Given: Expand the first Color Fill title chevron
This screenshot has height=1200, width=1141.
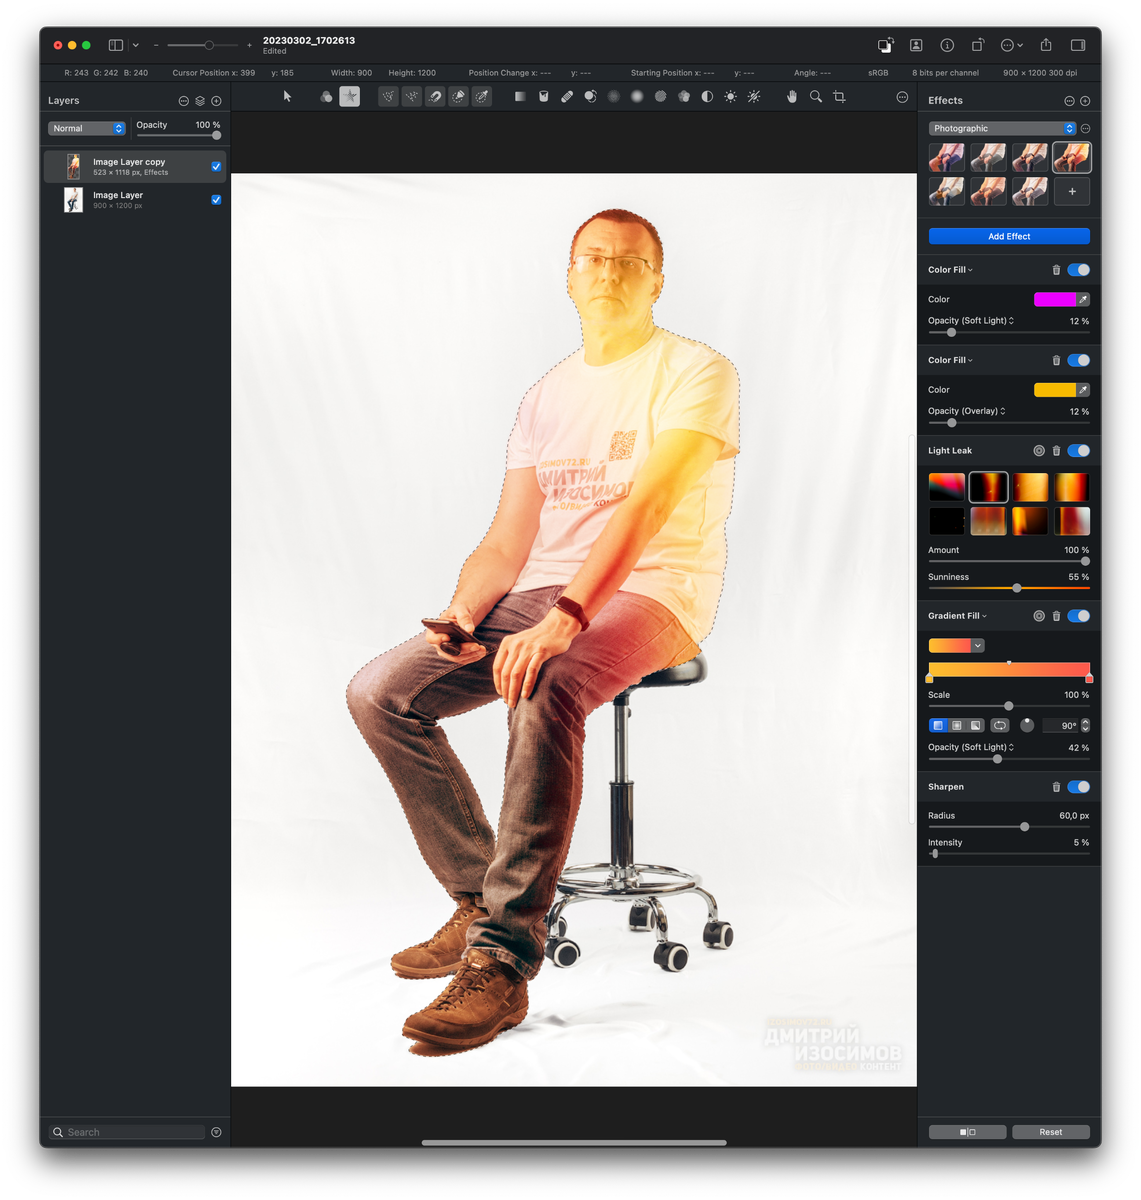Looking at the screenshot, I should 970,270.
